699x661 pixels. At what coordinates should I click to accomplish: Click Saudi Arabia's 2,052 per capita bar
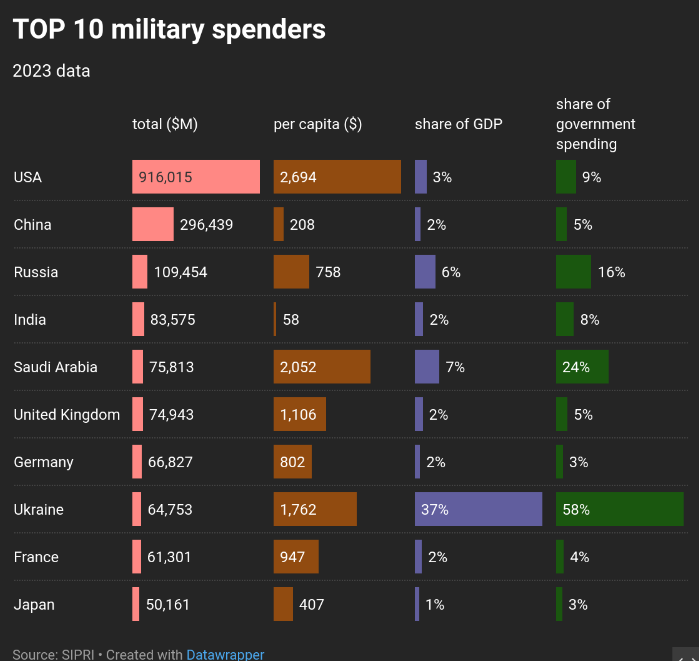point(322,367)
